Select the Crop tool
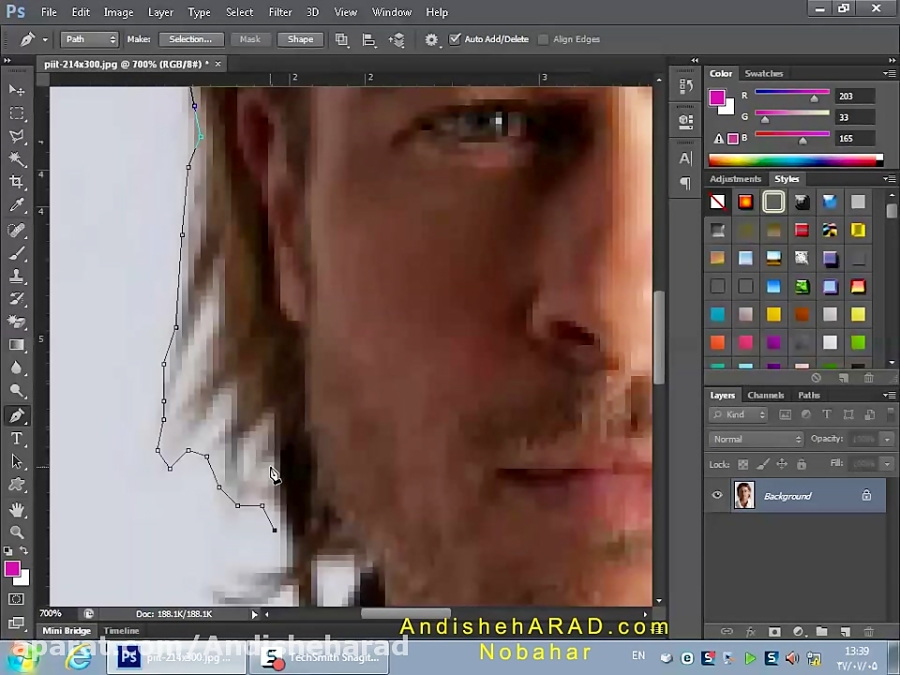This screenshot has height=675, width=900. click(17, 182)
